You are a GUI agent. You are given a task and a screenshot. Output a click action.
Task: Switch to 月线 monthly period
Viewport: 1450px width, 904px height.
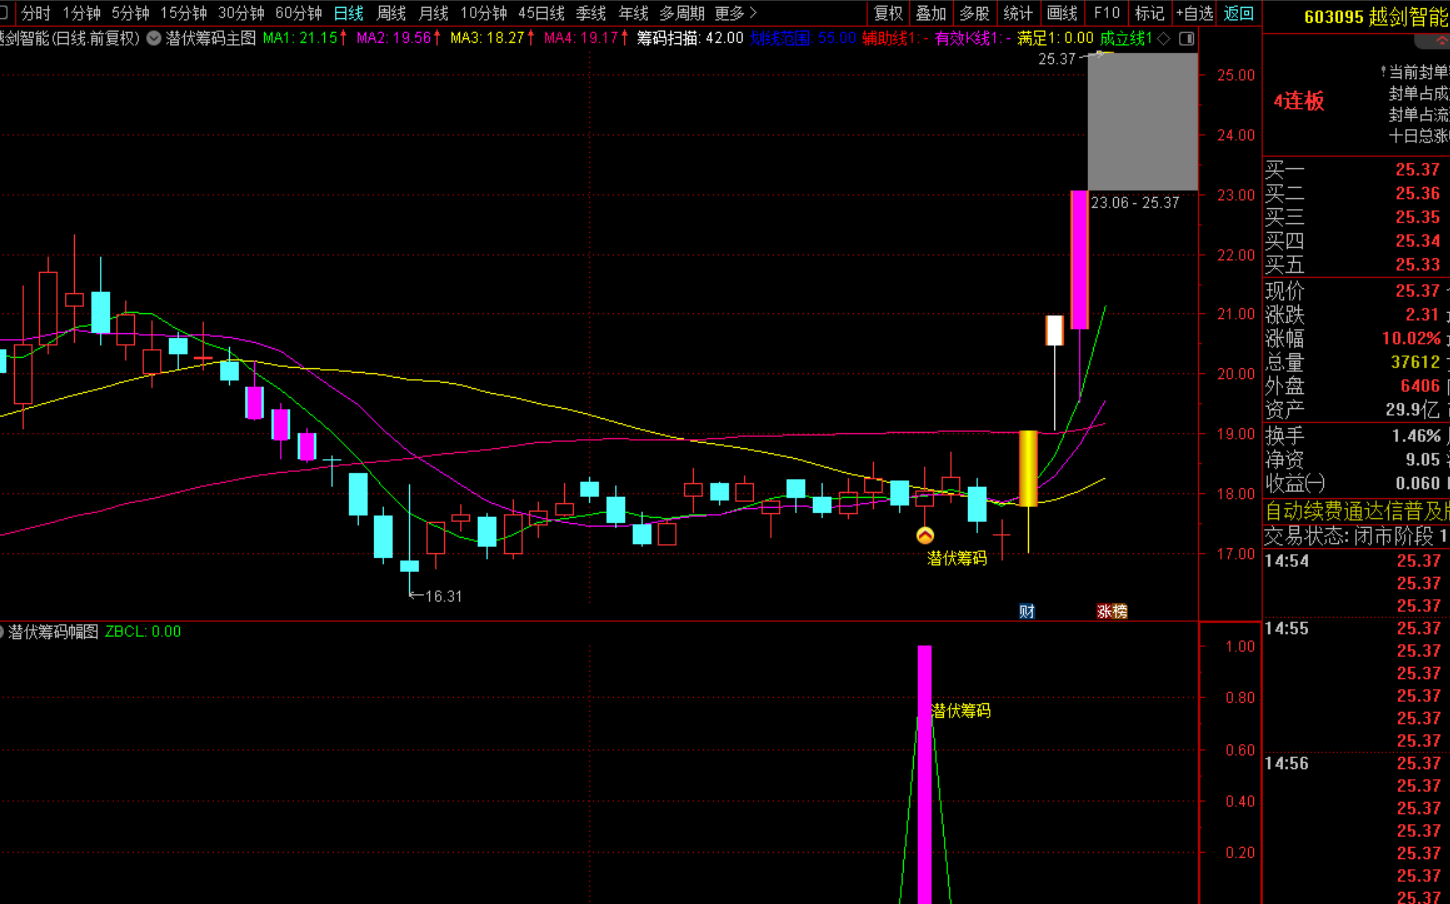click(x=433, y=13)
